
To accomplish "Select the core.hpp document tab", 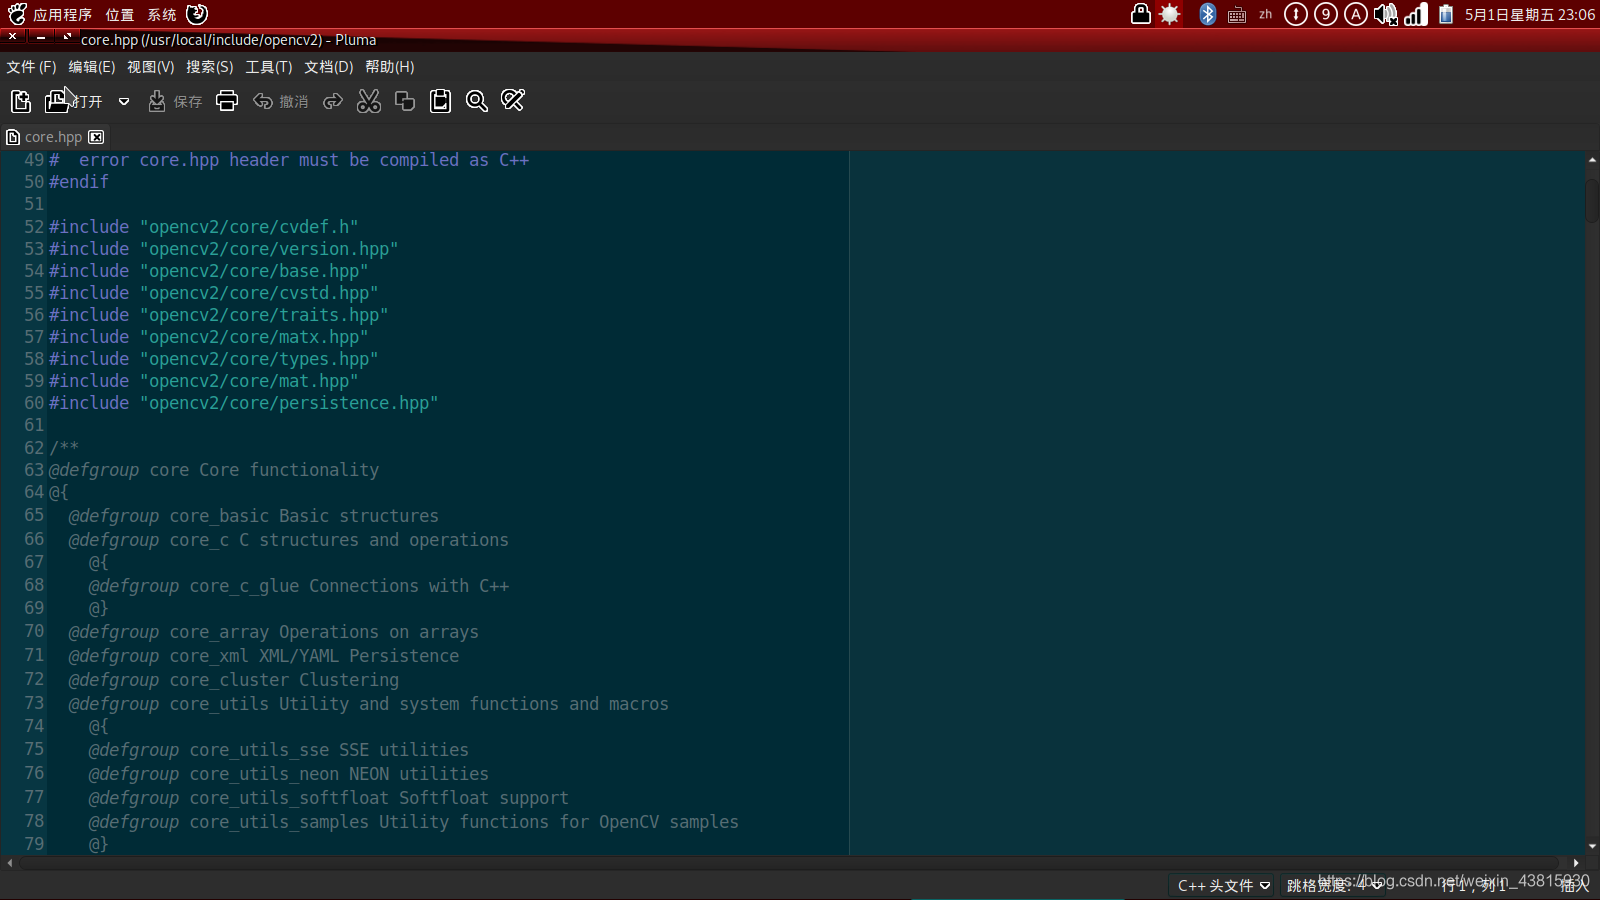I will coord(53,137).
